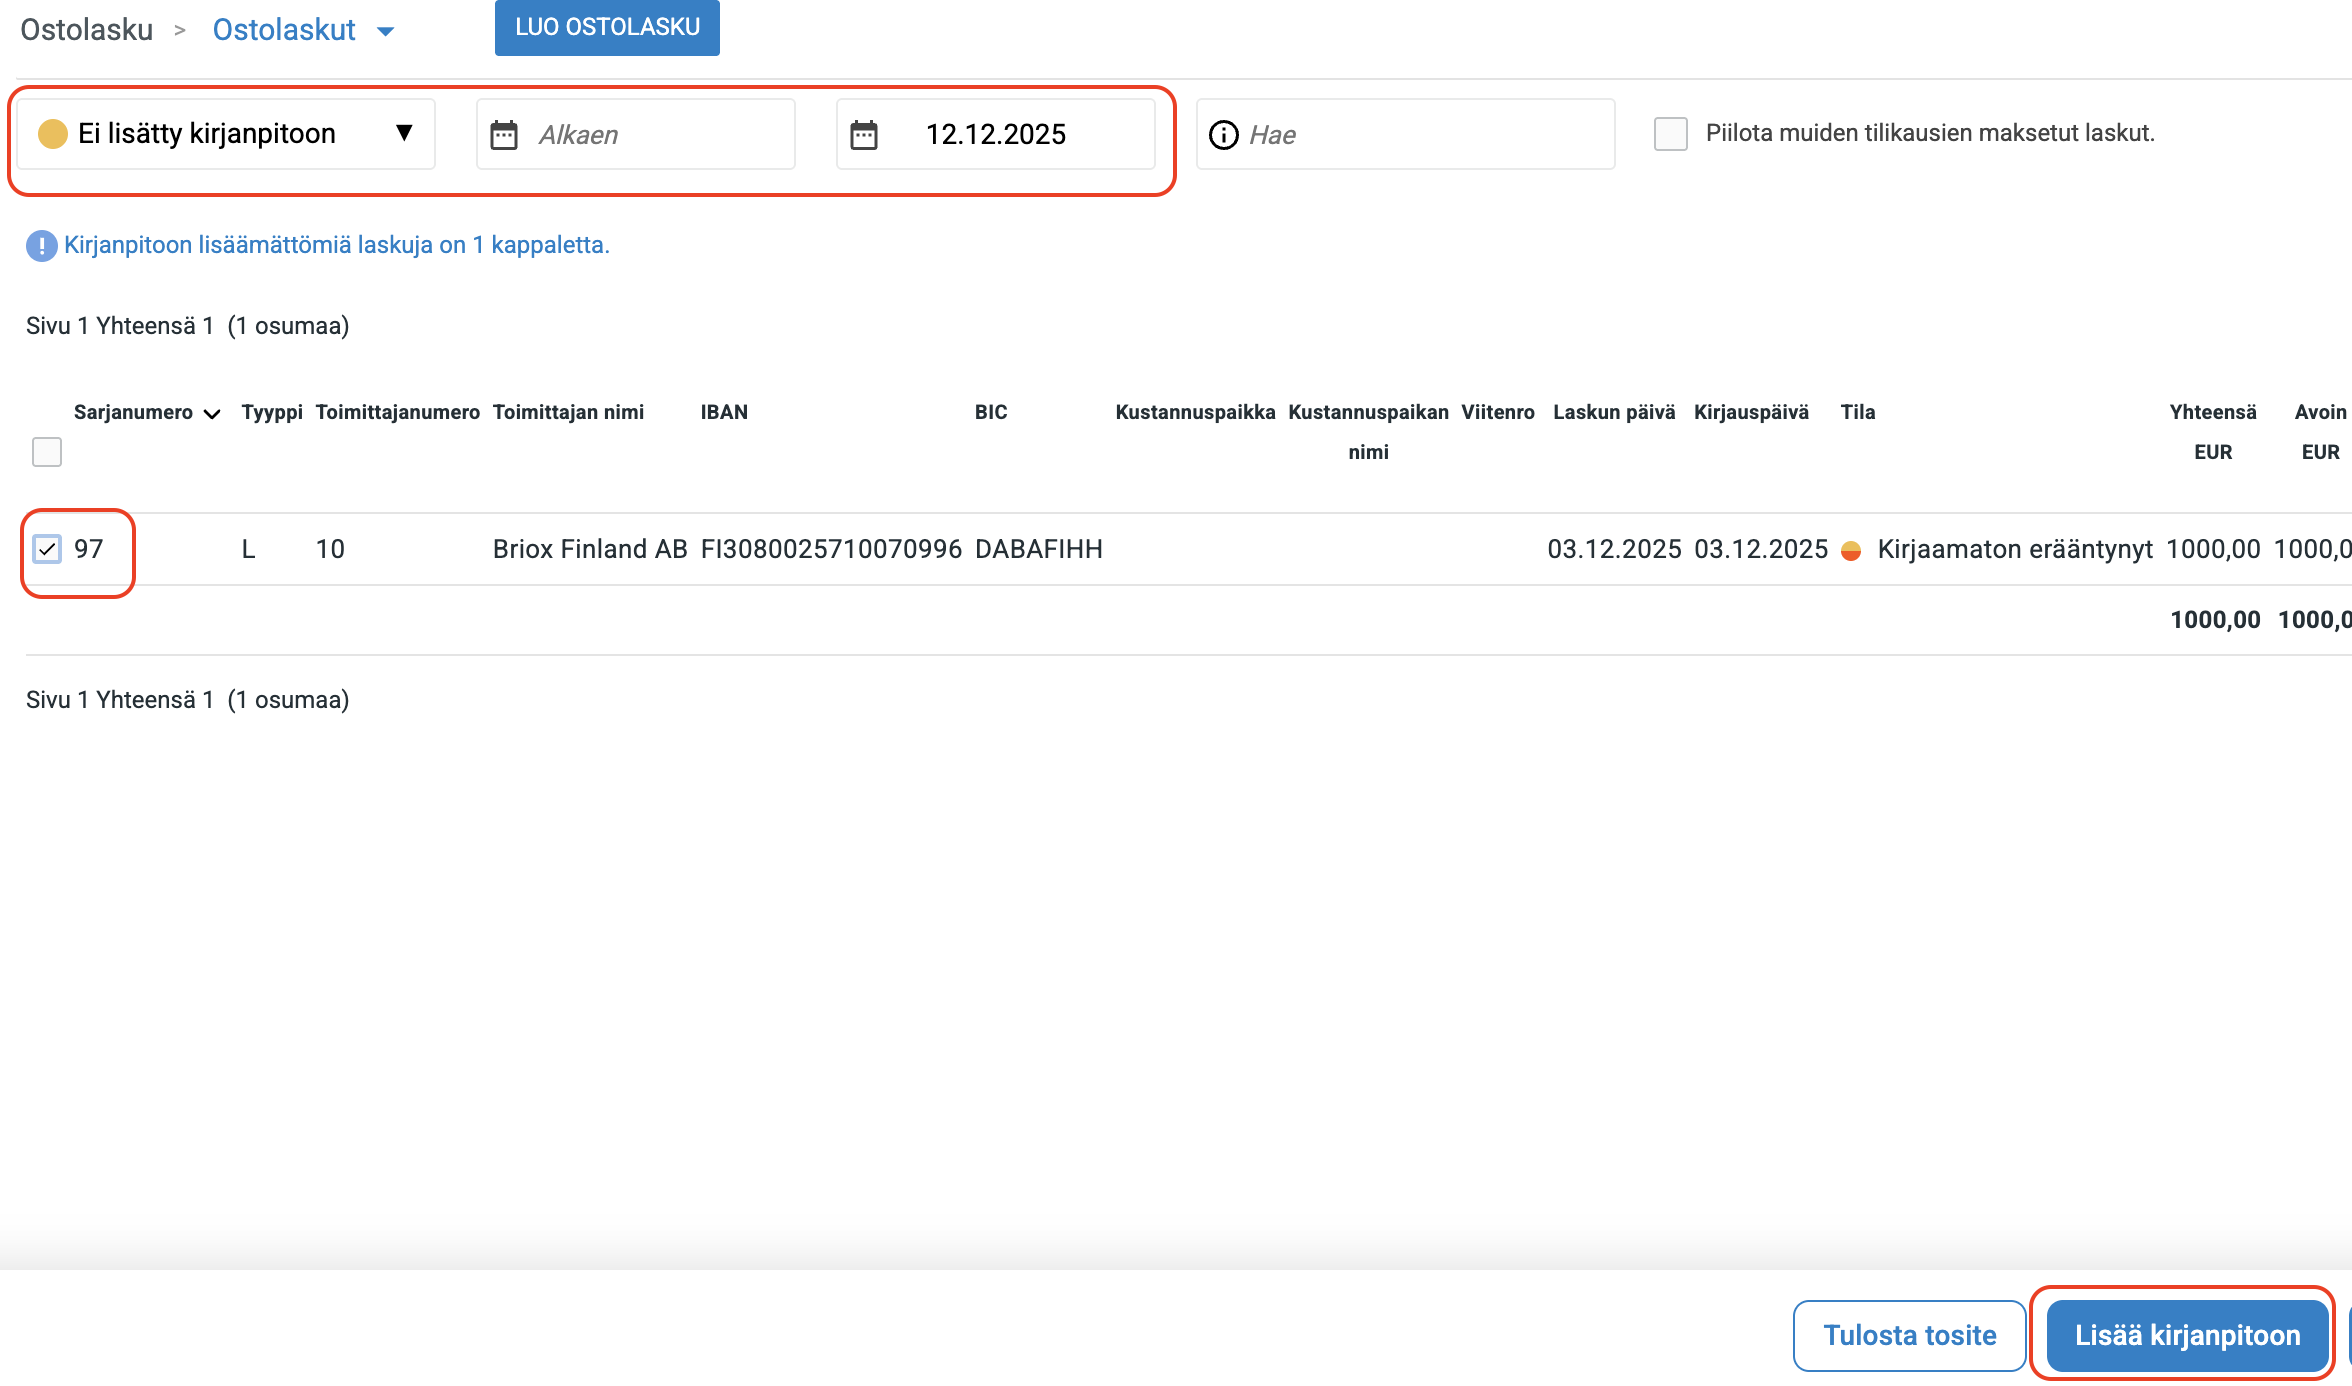The width and height of the screenshot is (2352, 1386).
Task: Click the info icon in Hae search
Action: pos(1223,135)
